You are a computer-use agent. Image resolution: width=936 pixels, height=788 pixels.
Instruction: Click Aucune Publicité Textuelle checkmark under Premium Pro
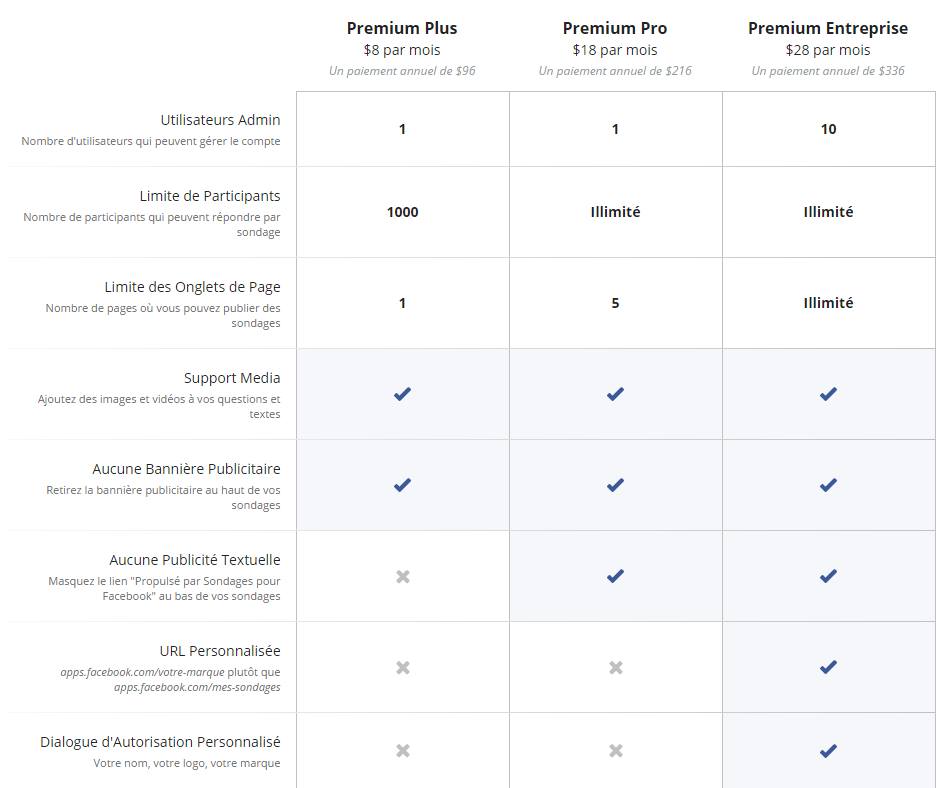click(x=615, y=576)
